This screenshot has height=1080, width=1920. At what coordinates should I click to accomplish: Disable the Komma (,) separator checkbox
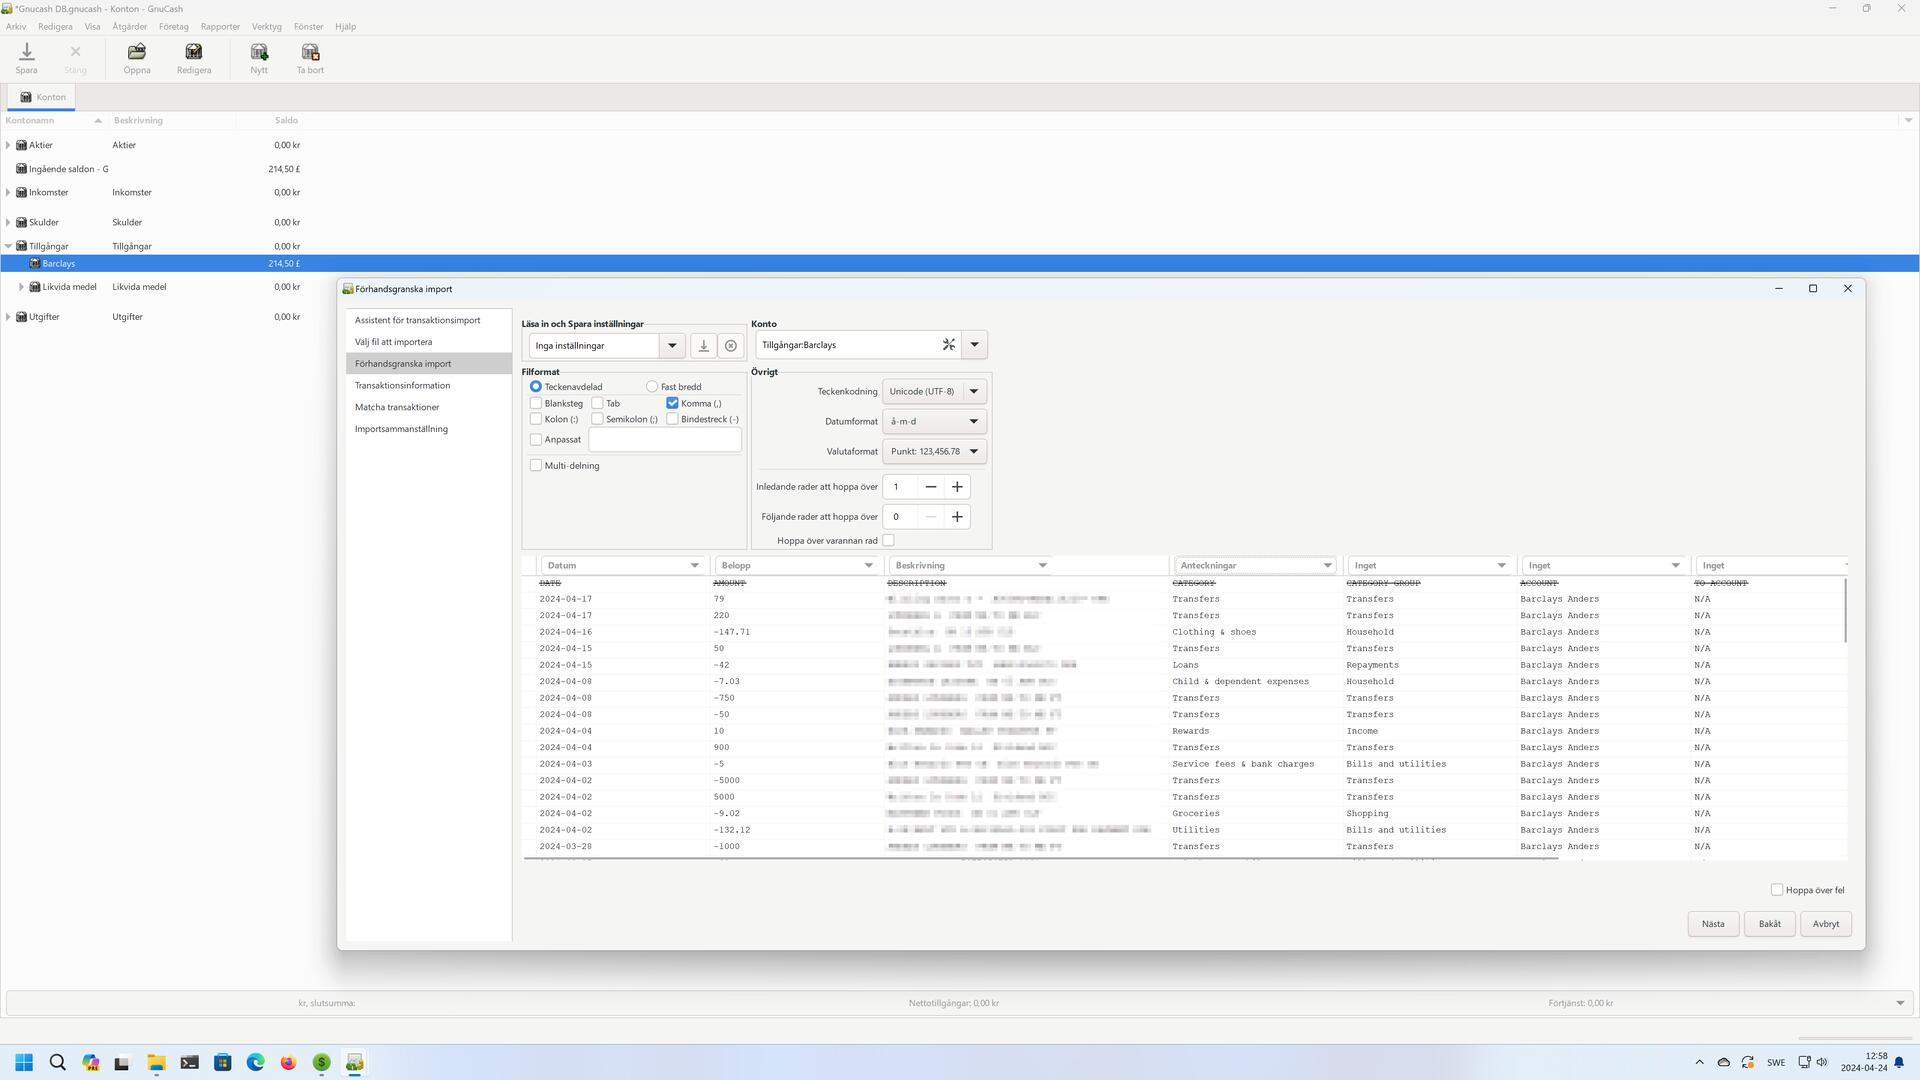[673, 403]
